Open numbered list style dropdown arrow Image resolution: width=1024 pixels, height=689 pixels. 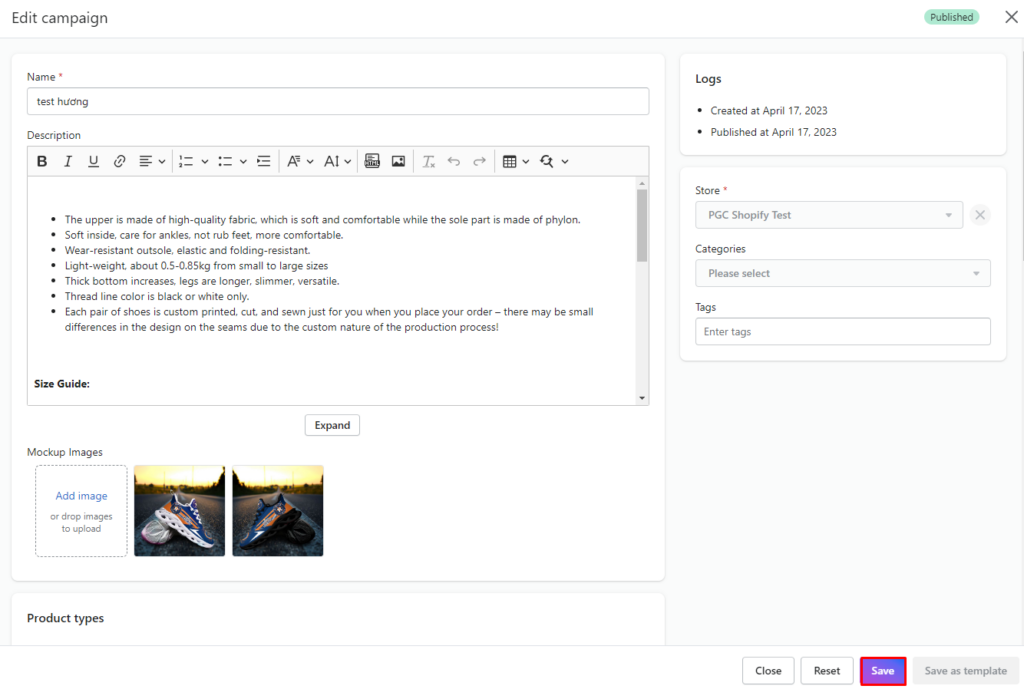(204, 161)
